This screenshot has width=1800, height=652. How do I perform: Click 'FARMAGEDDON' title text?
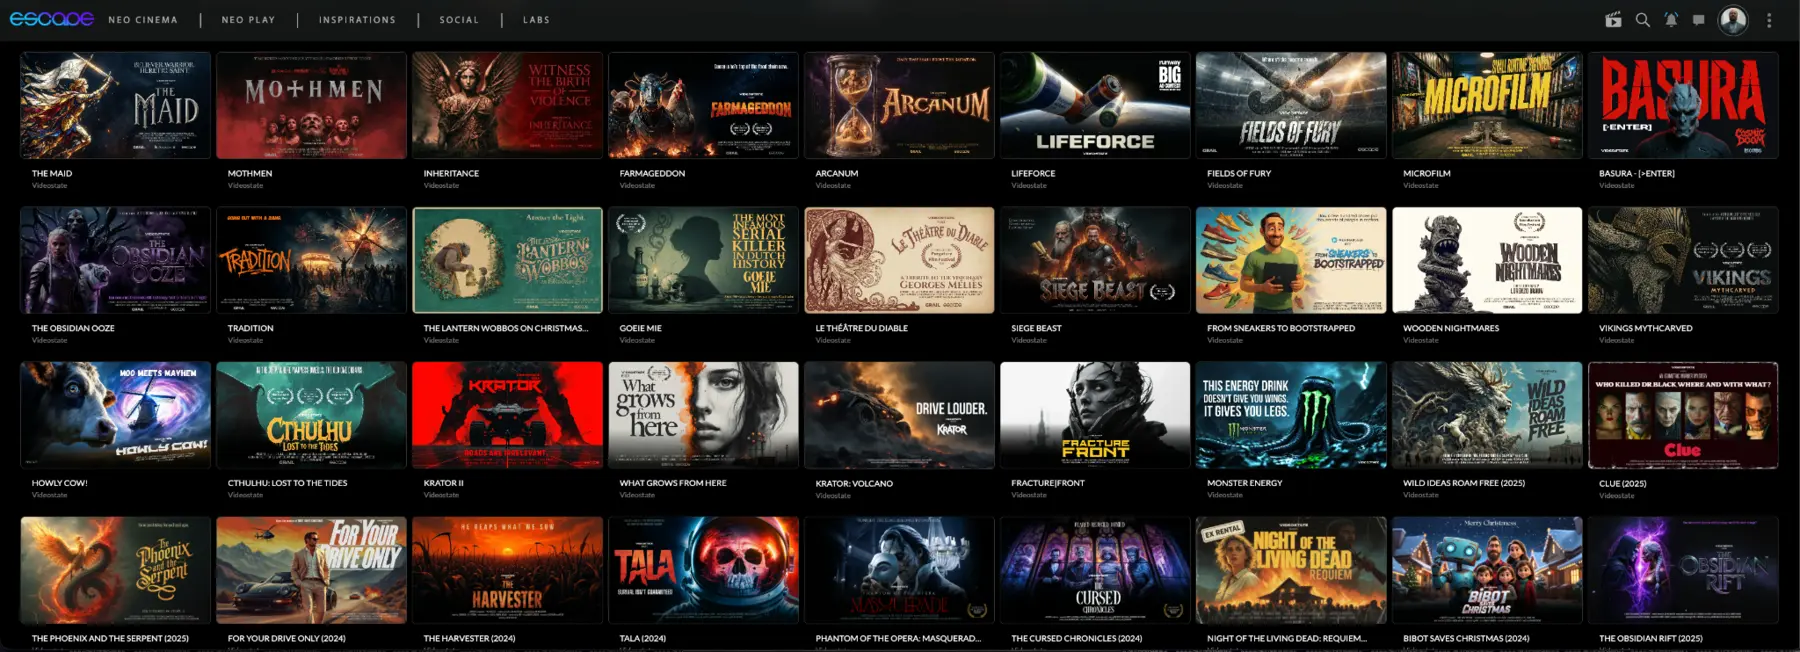coord(652,174)
